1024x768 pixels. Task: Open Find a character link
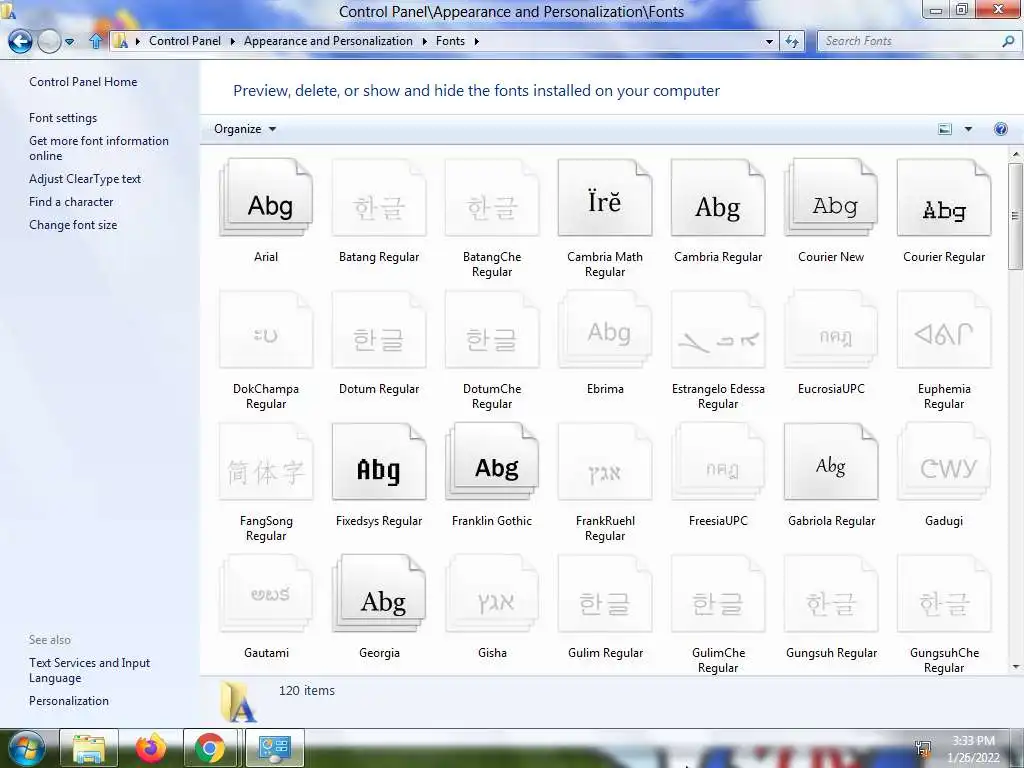coord(71,202)
